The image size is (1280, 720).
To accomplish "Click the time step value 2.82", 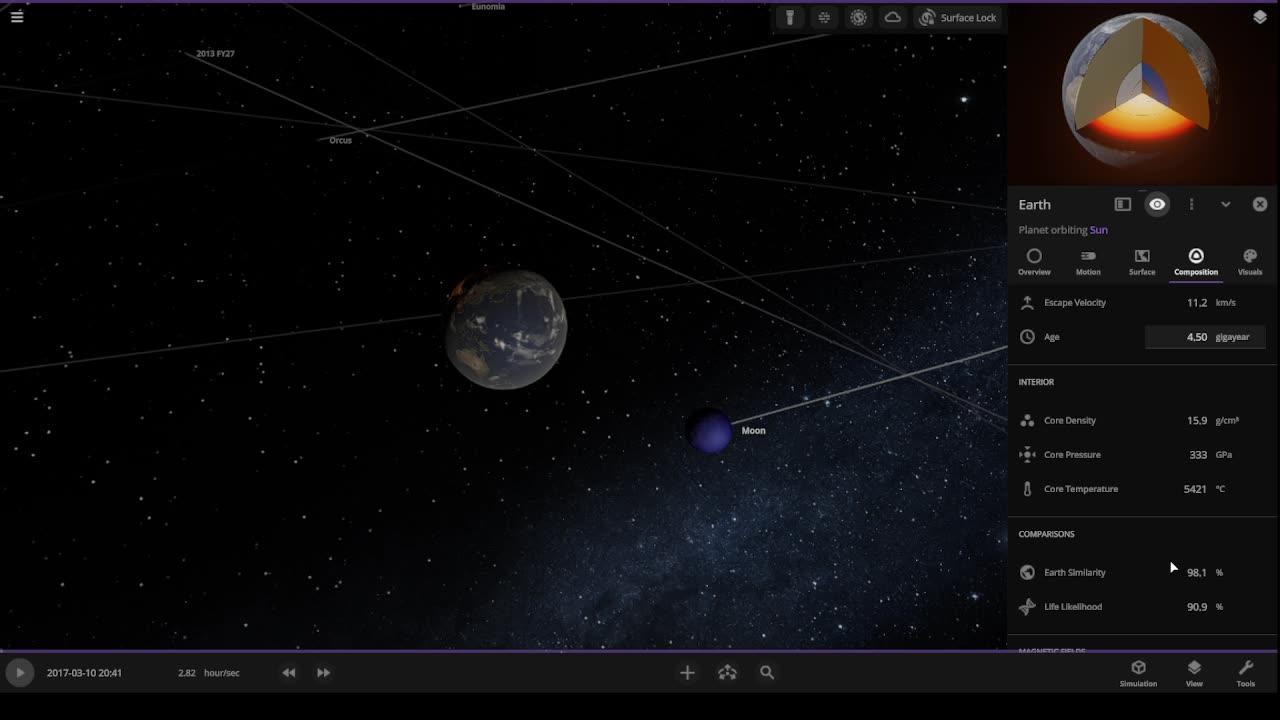I will pyautogui.click(x=187, y=673).
